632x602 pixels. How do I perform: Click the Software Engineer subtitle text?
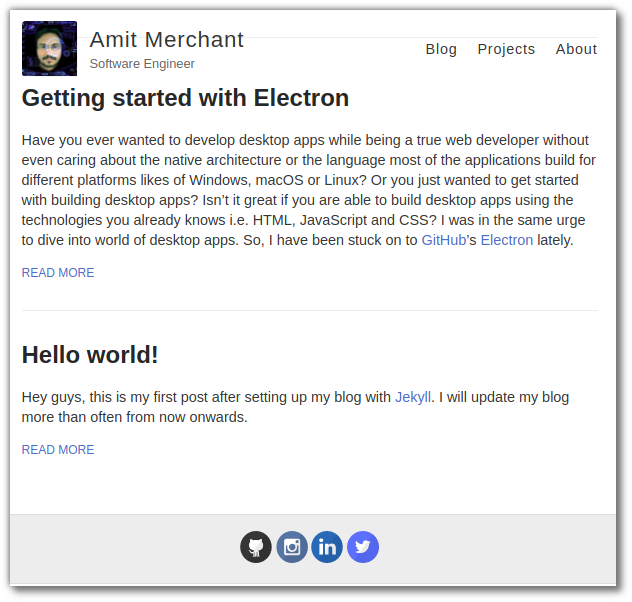pyautogui.click(x=142, y=64)
